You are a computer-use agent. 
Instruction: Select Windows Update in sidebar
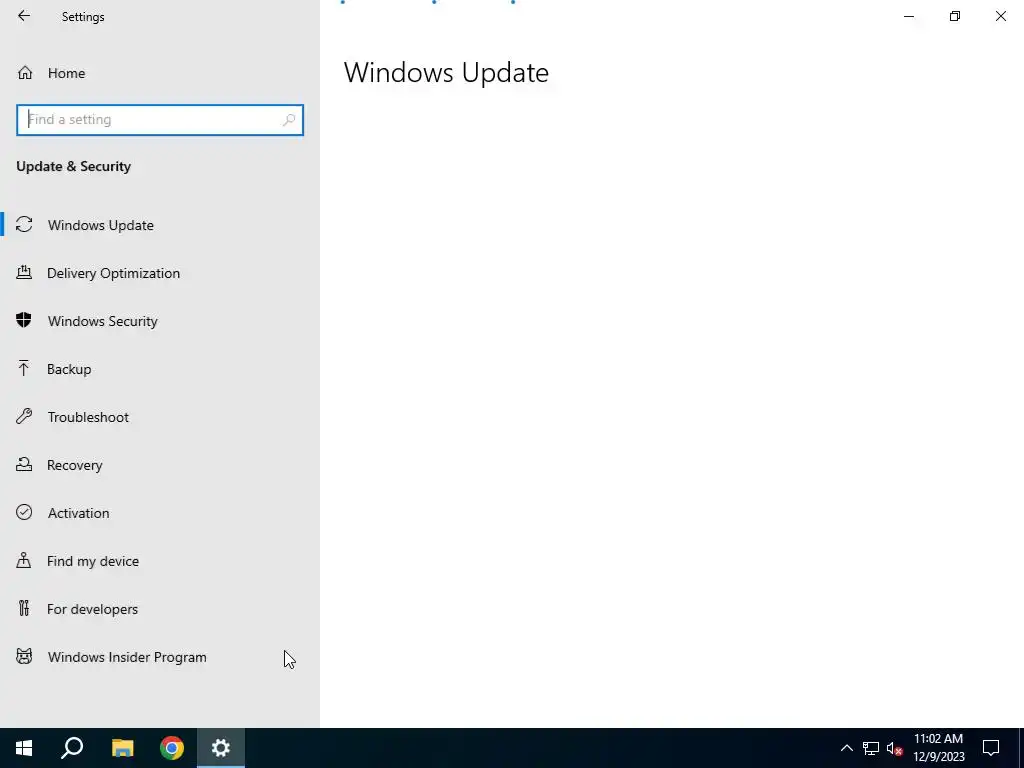pos(160,225)
